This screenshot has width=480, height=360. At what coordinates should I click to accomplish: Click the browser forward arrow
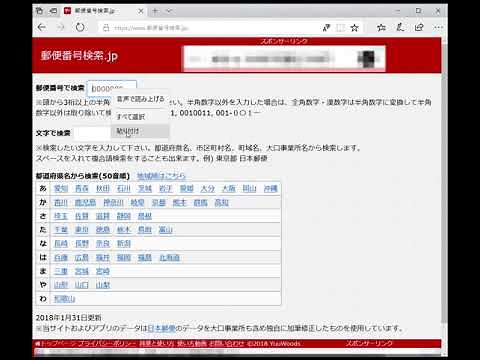click(61, 27)
